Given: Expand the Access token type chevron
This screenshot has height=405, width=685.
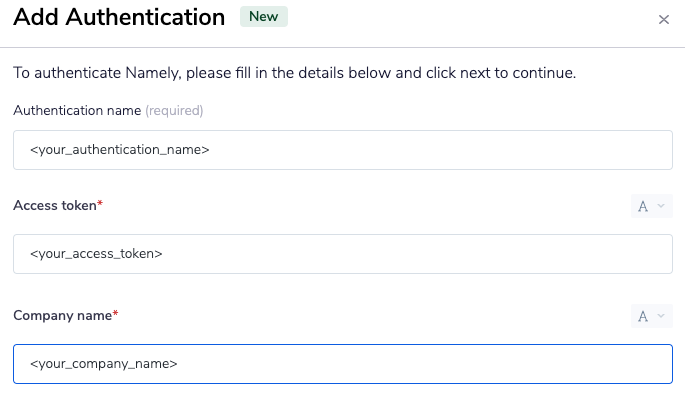Looking at the screenshot, I should pyautogui.click(x=660, y=207).
